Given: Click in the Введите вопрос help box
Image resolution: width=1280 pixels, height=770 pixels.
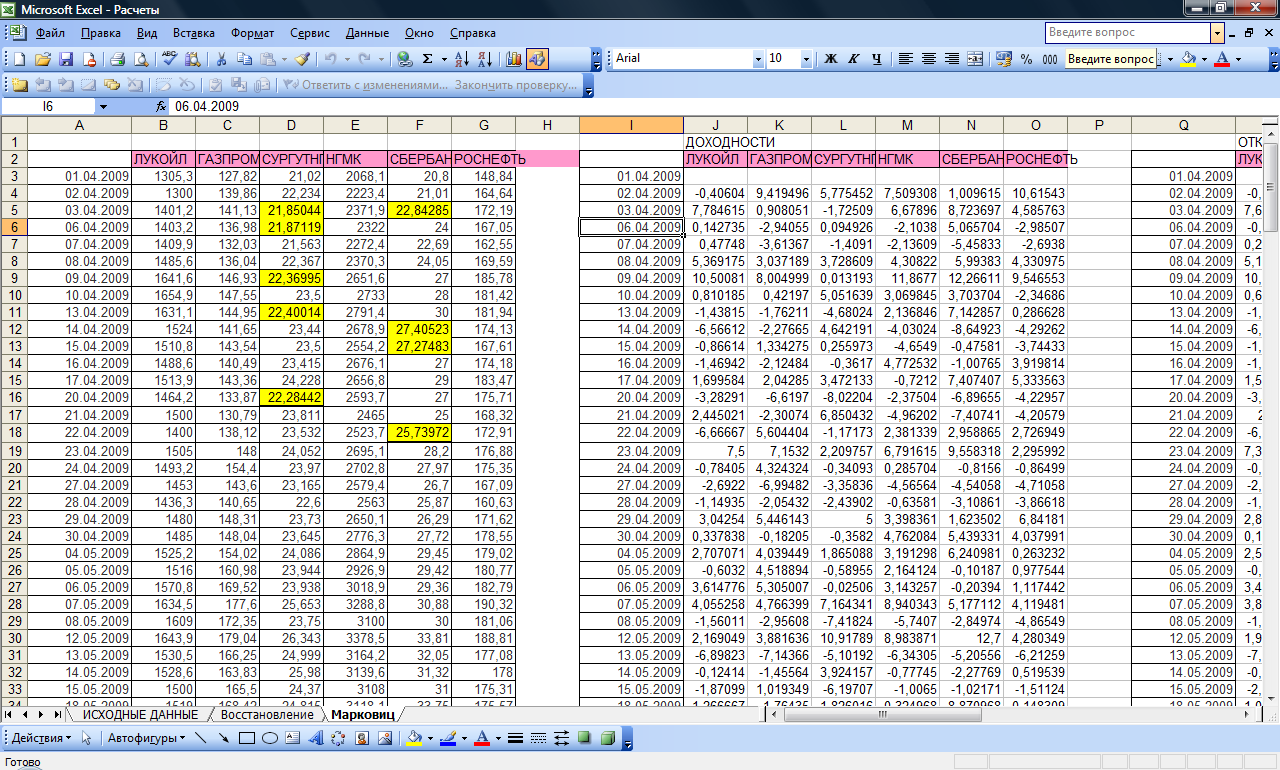Looking at the screenshot, I should click(x=1128, y=33).
